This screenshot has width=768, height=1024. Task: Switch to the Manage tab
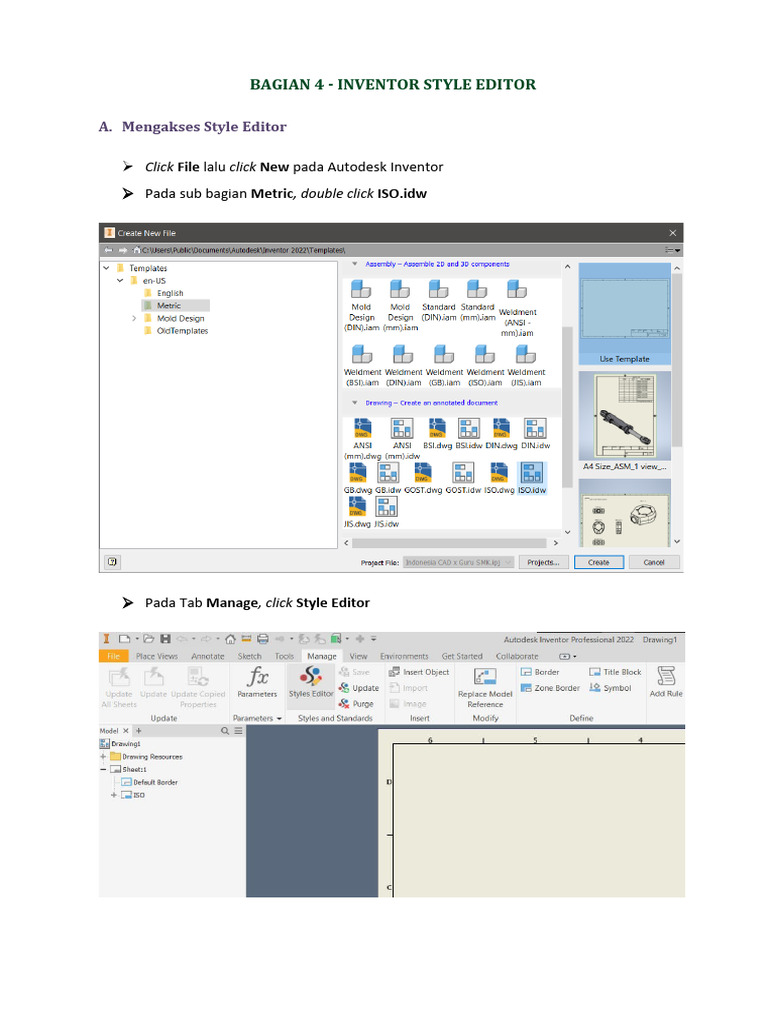pyautogui.click(x=322, y=656)
